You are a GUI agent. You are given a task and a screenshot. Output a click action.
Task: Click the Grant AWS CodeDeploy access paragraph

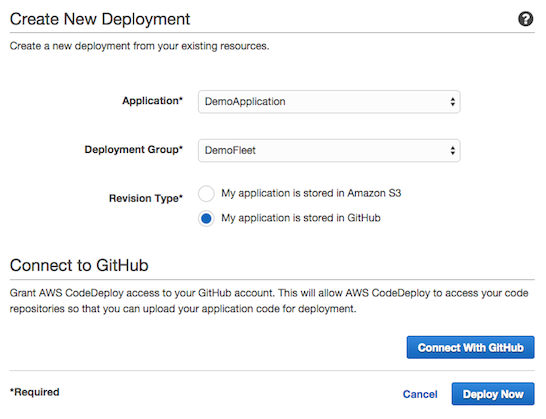point(269,301)
